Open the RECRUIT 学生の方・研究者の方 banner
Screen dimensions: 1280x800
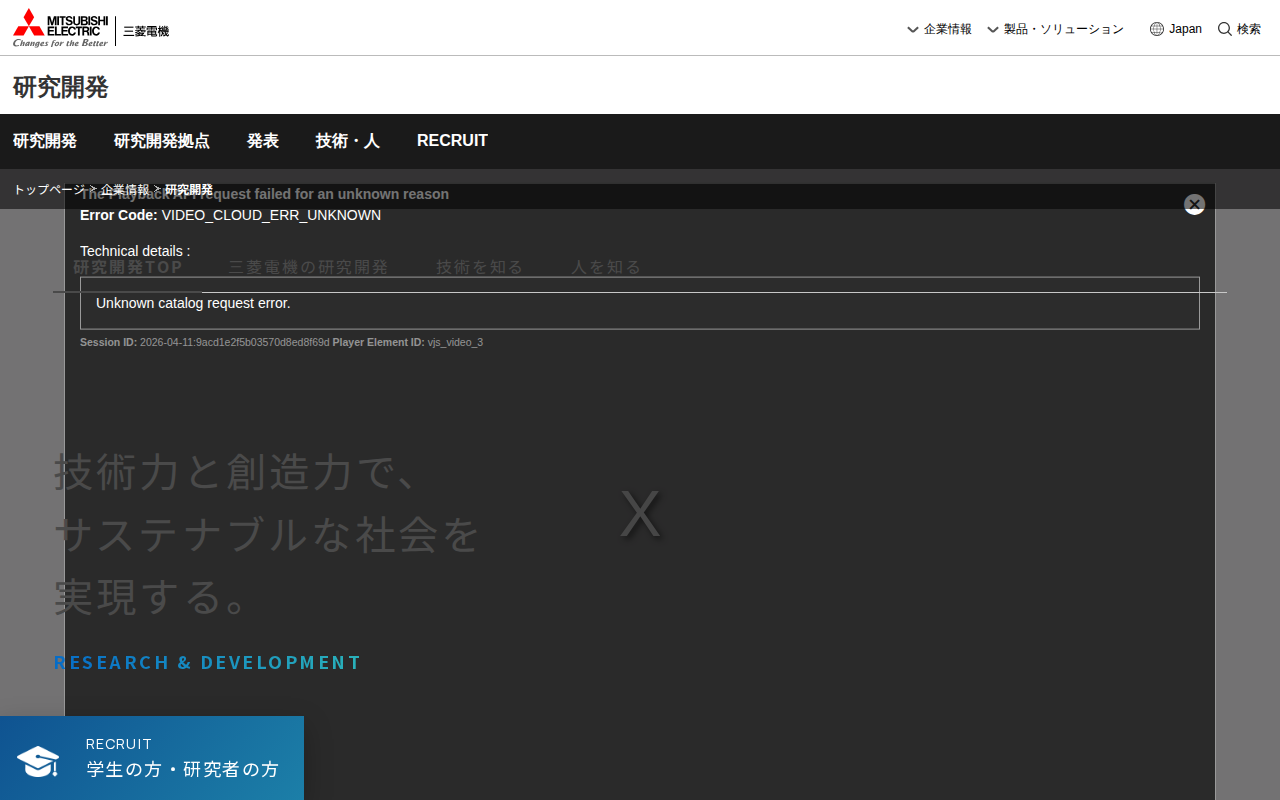pos(152,758)
